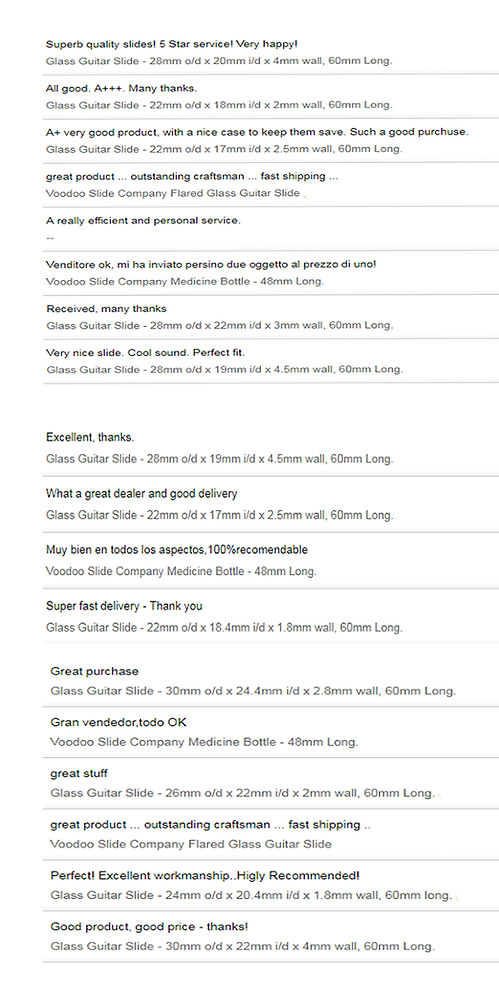Click the 'A really efficient and personal service' feedback

click(x=143, y=221)
